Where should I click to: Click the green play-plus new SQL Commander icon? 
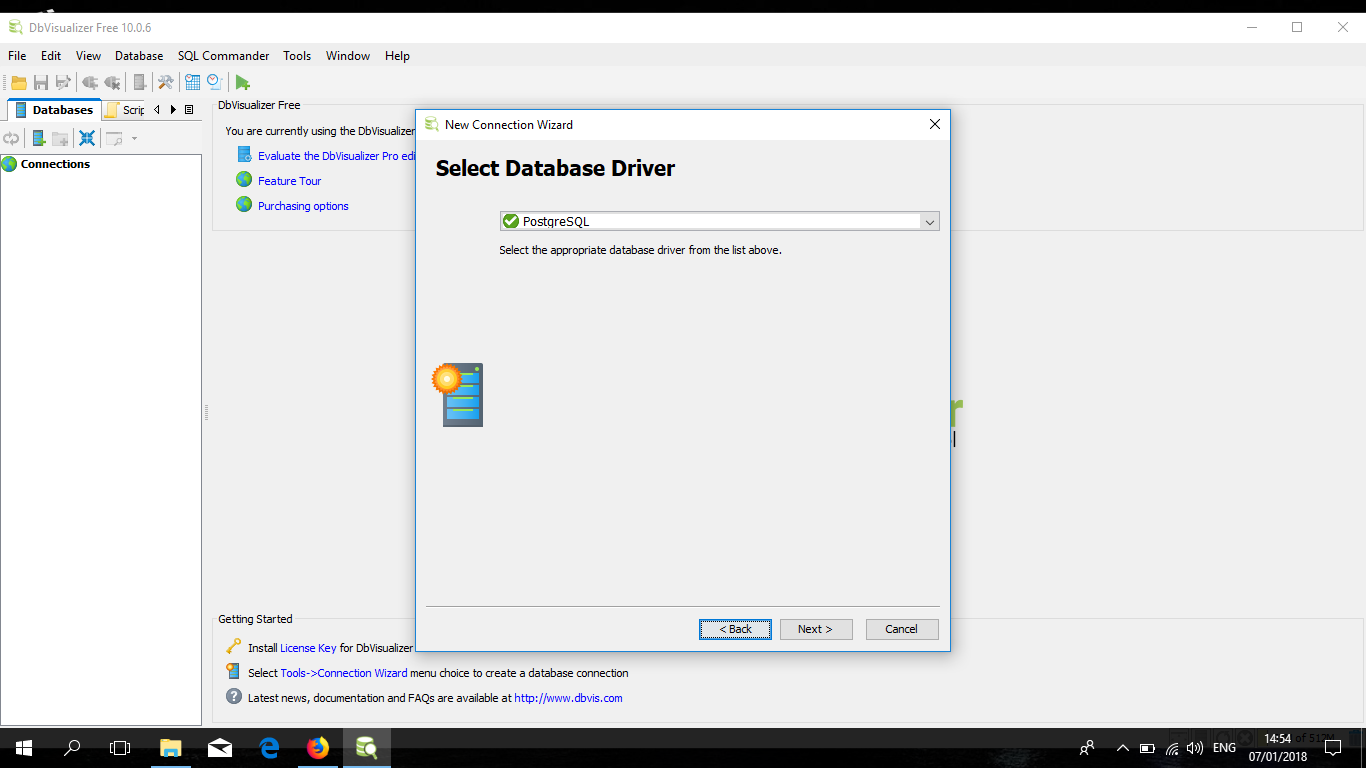point(242,82)
